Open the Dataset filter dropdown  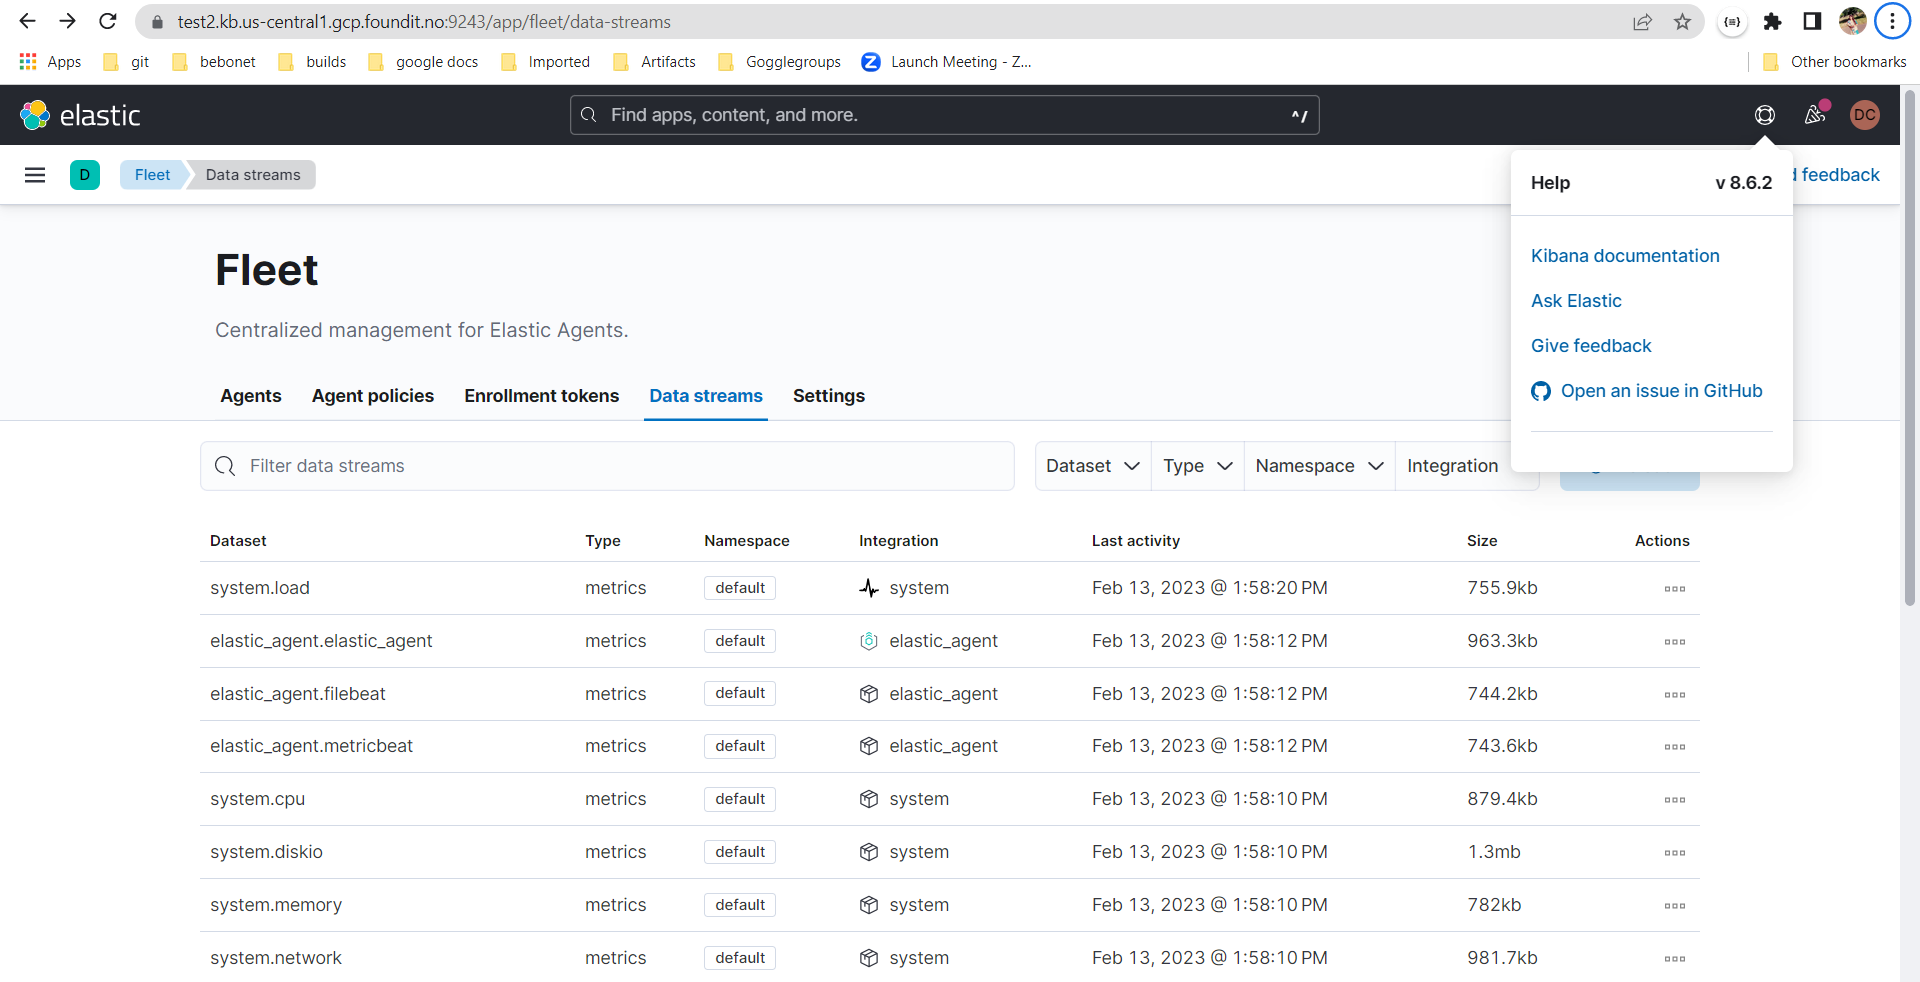pyautogui.click(x=1092, y=465)
